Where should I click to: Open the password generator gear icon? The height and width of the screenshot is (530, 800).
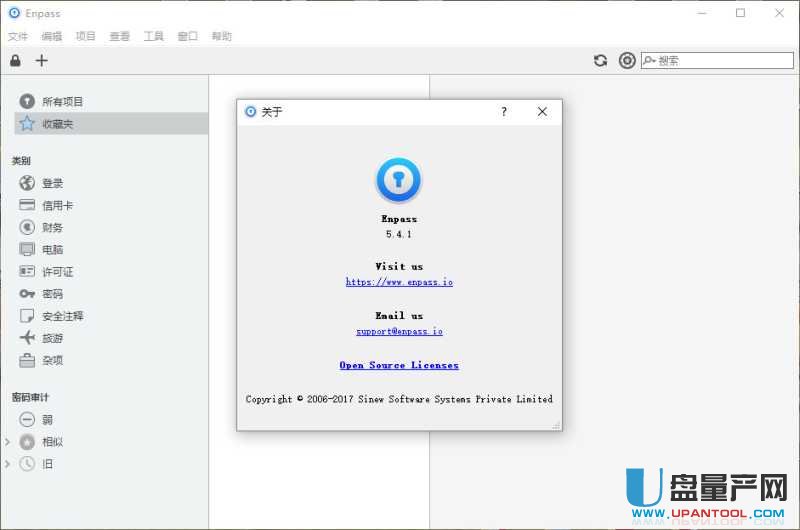(627, 60)
